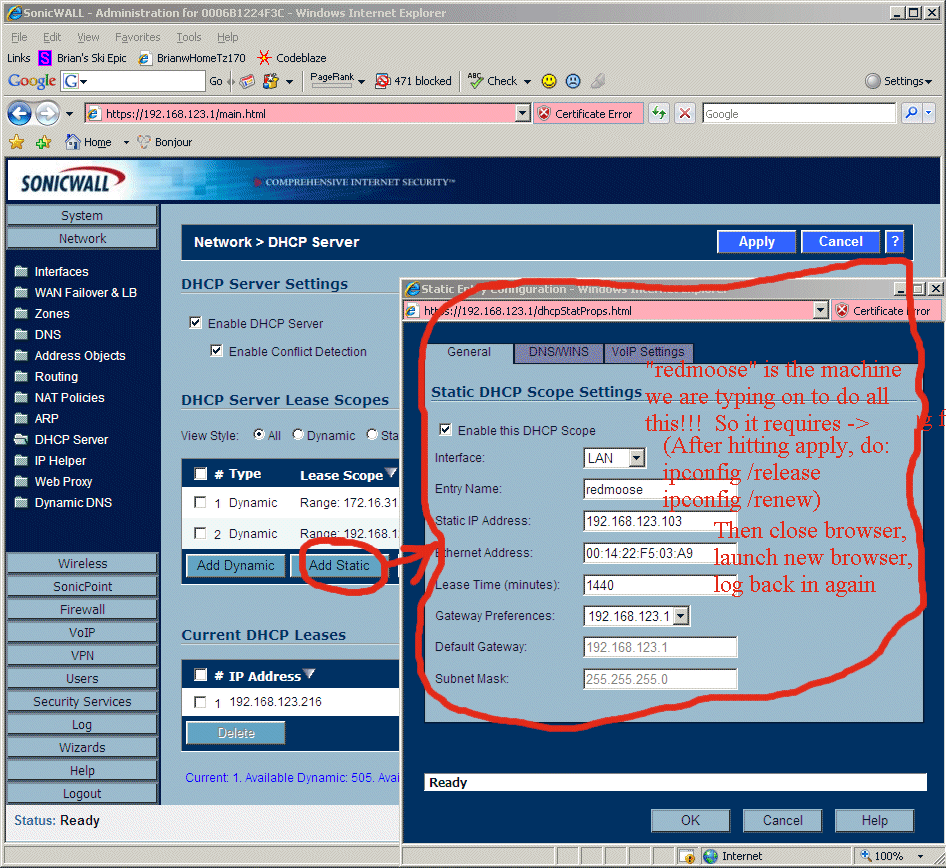Open the search provider dropdown arrow

[x=929, y=113]
